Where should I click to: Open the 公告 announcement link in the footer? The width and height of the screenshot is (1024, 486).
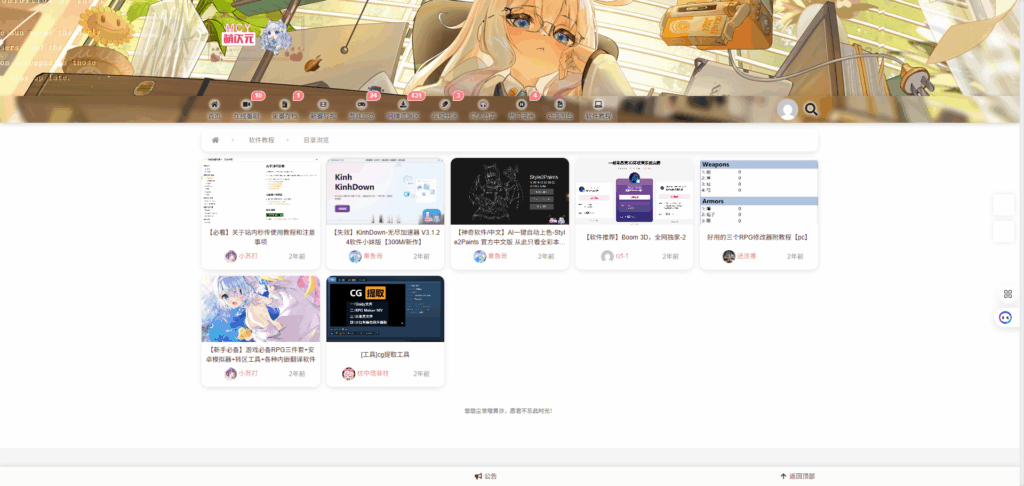coord(486,476)
